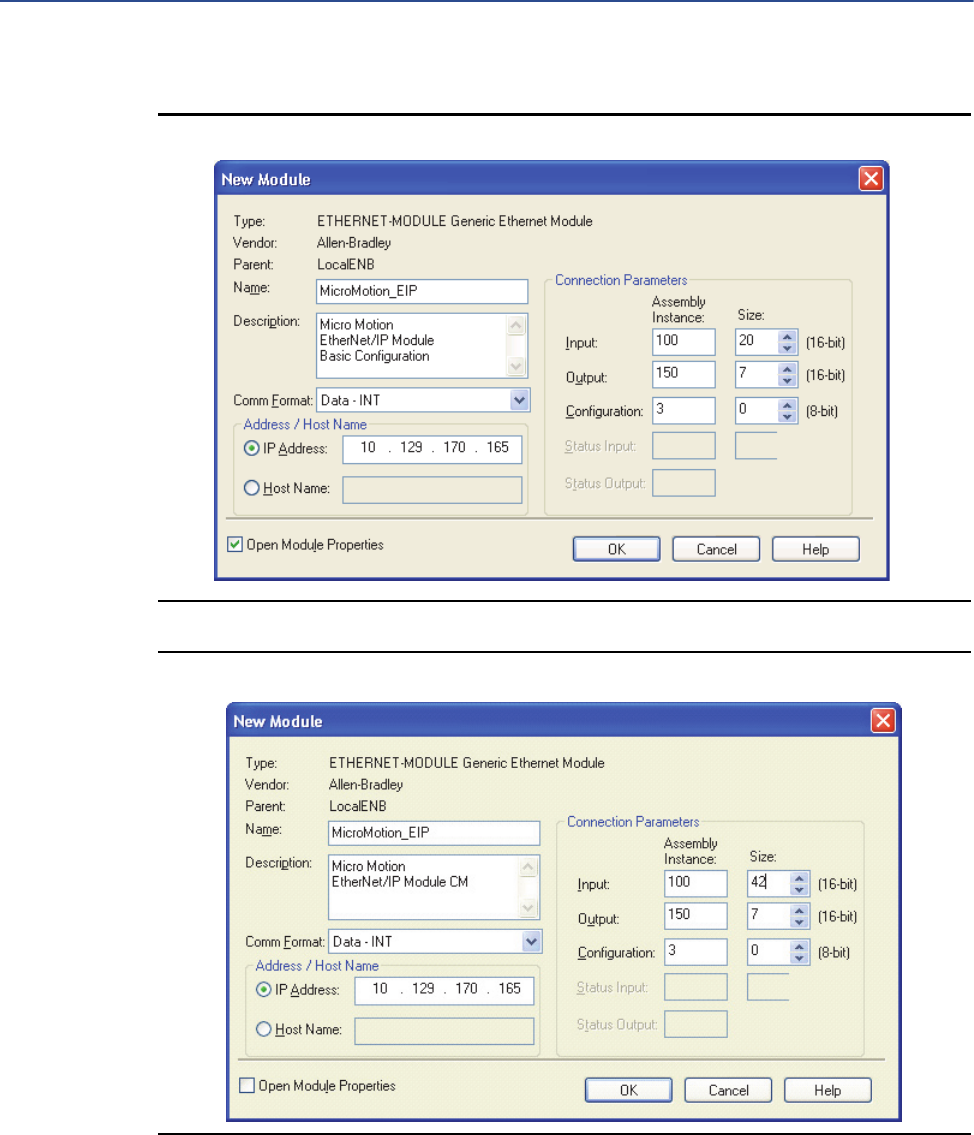This screenshot has width=974, height=1135.
Task: Increase Output size spinner in lower dialog
Action: [799, 911]
